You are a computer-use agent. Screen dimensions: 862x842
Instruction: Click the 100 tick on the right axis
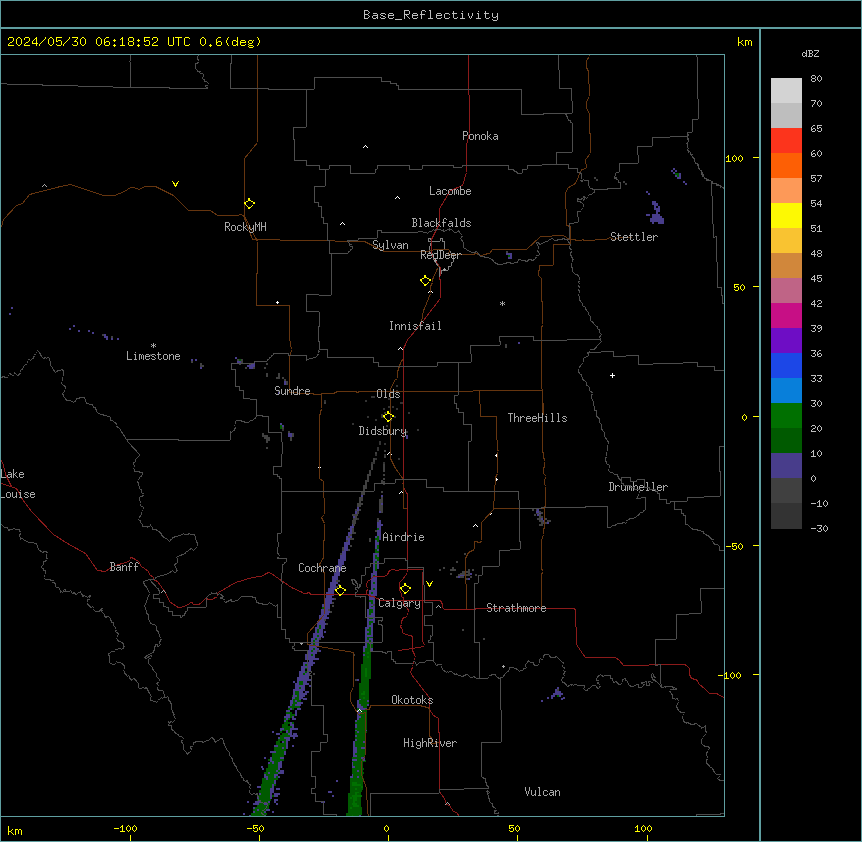tap(734, 158)
